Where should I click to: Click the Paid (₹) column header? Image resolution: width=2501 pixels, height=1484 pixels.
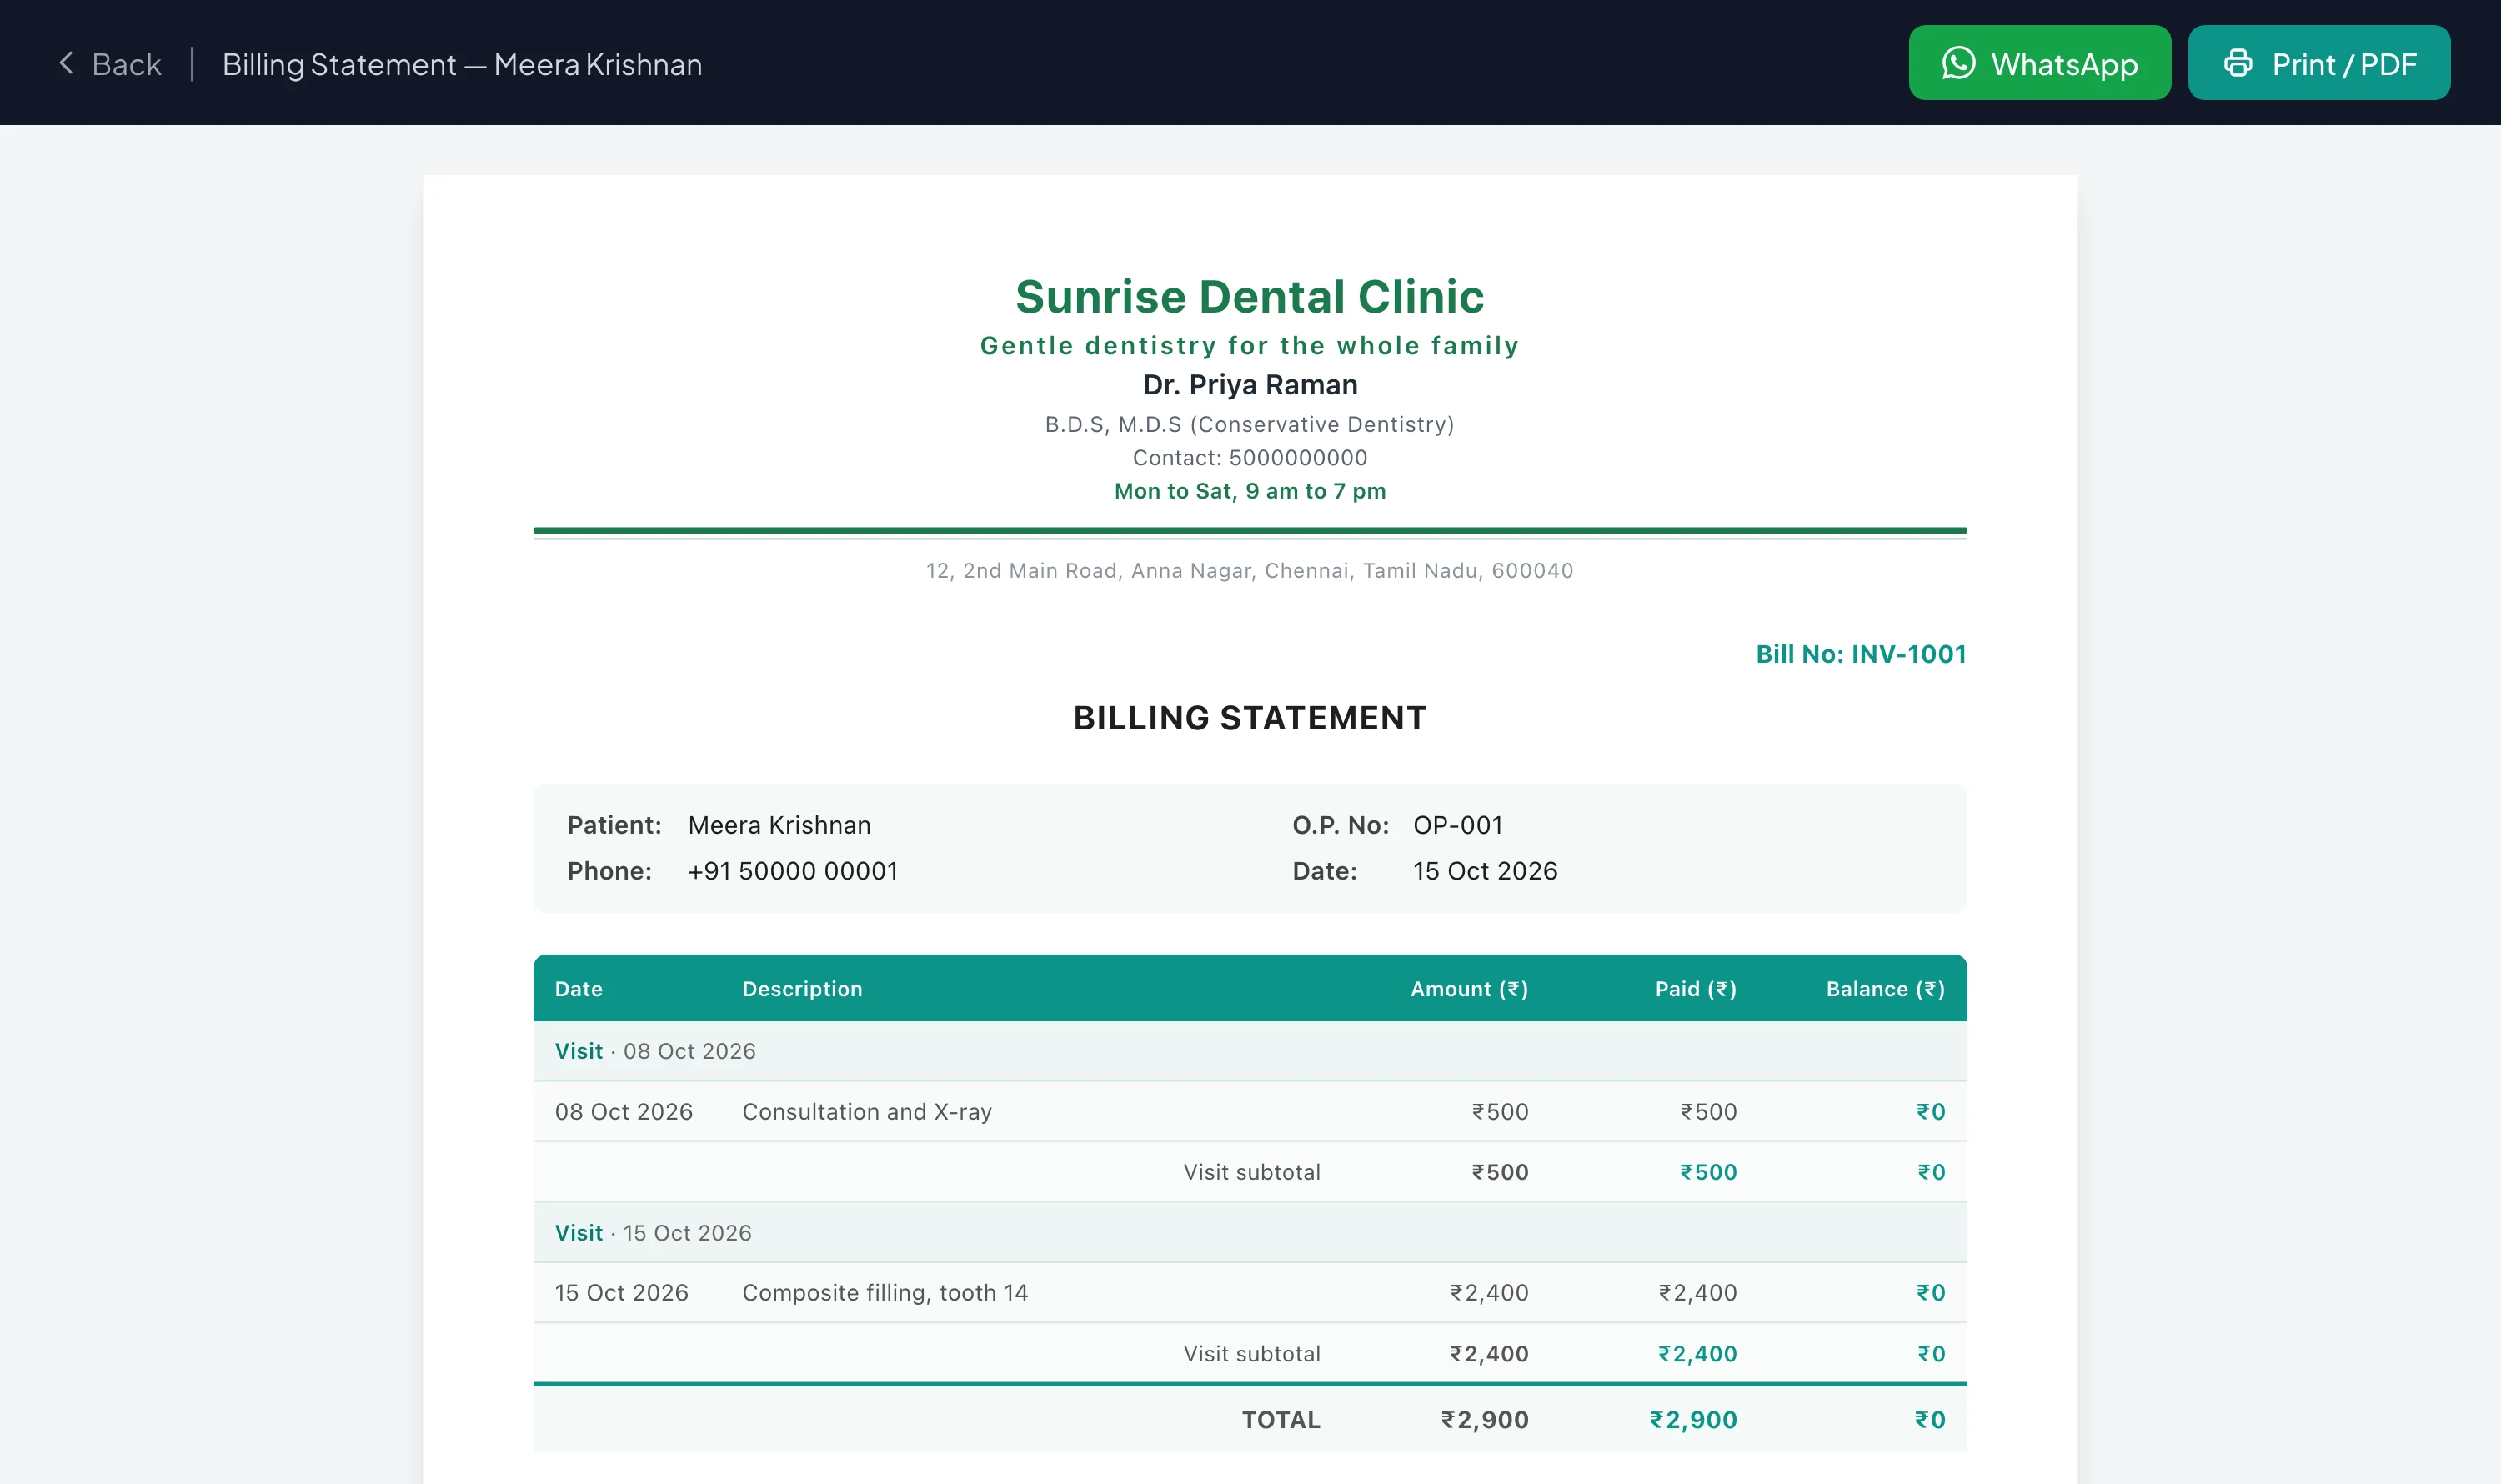pos(1695,989)
